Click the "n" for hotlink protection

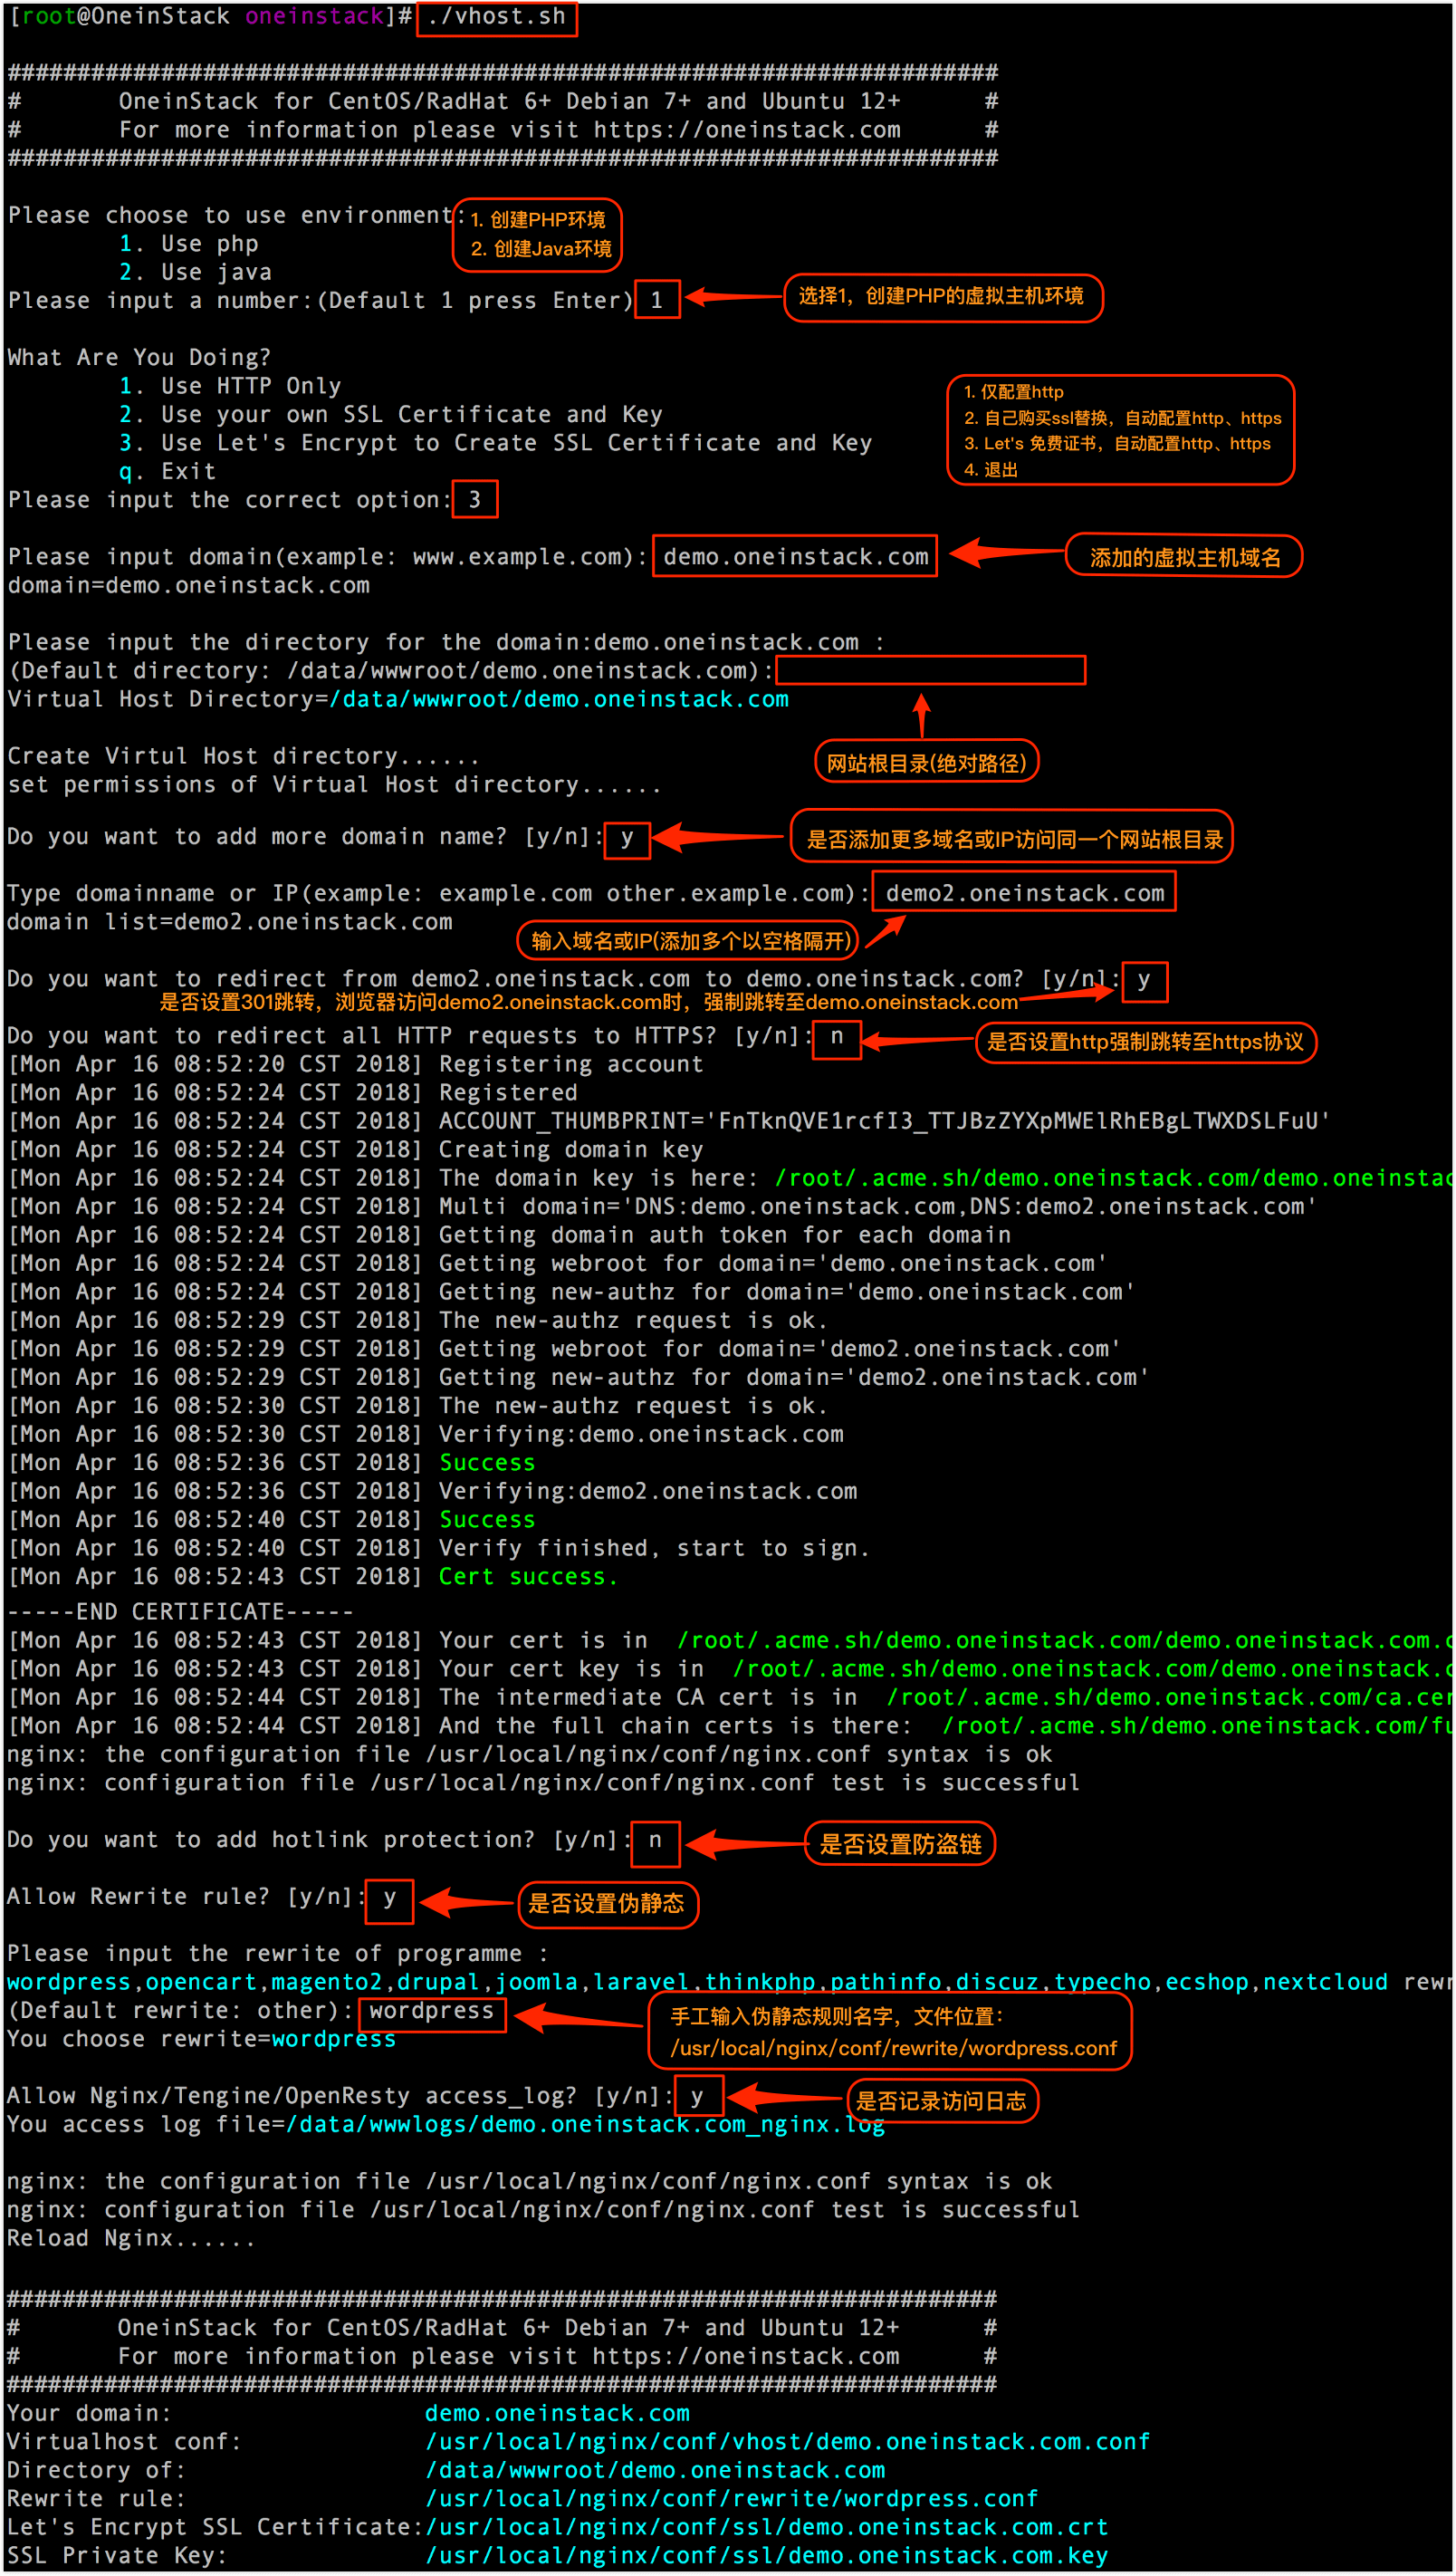click(x=655, y=1843)
